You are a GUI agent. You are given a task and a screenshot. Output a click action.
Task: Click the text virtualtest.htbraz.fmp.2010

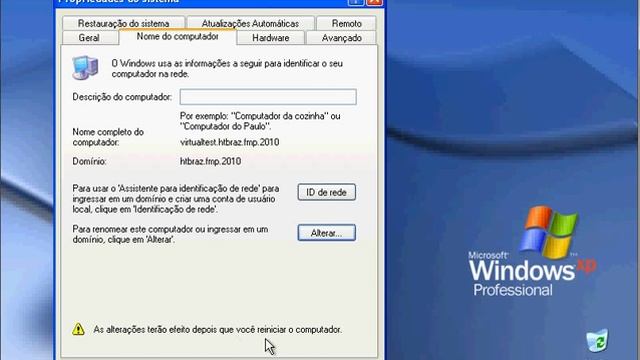click(230, 142)
